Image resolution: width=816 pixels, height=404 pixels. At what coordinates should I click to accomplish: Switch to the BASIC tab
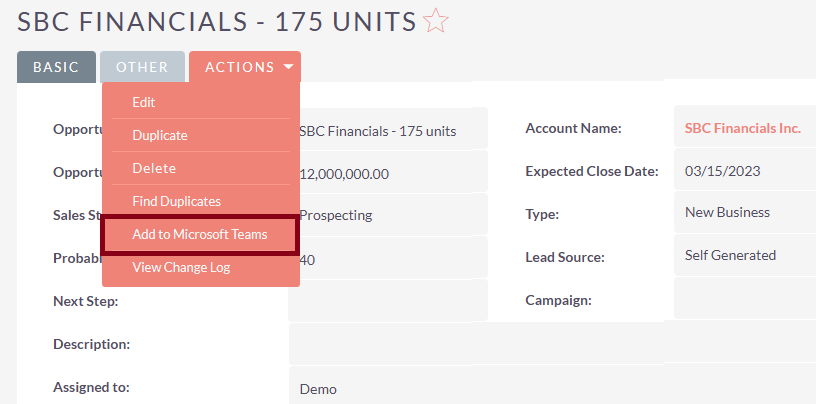click(x=56, y=67)
